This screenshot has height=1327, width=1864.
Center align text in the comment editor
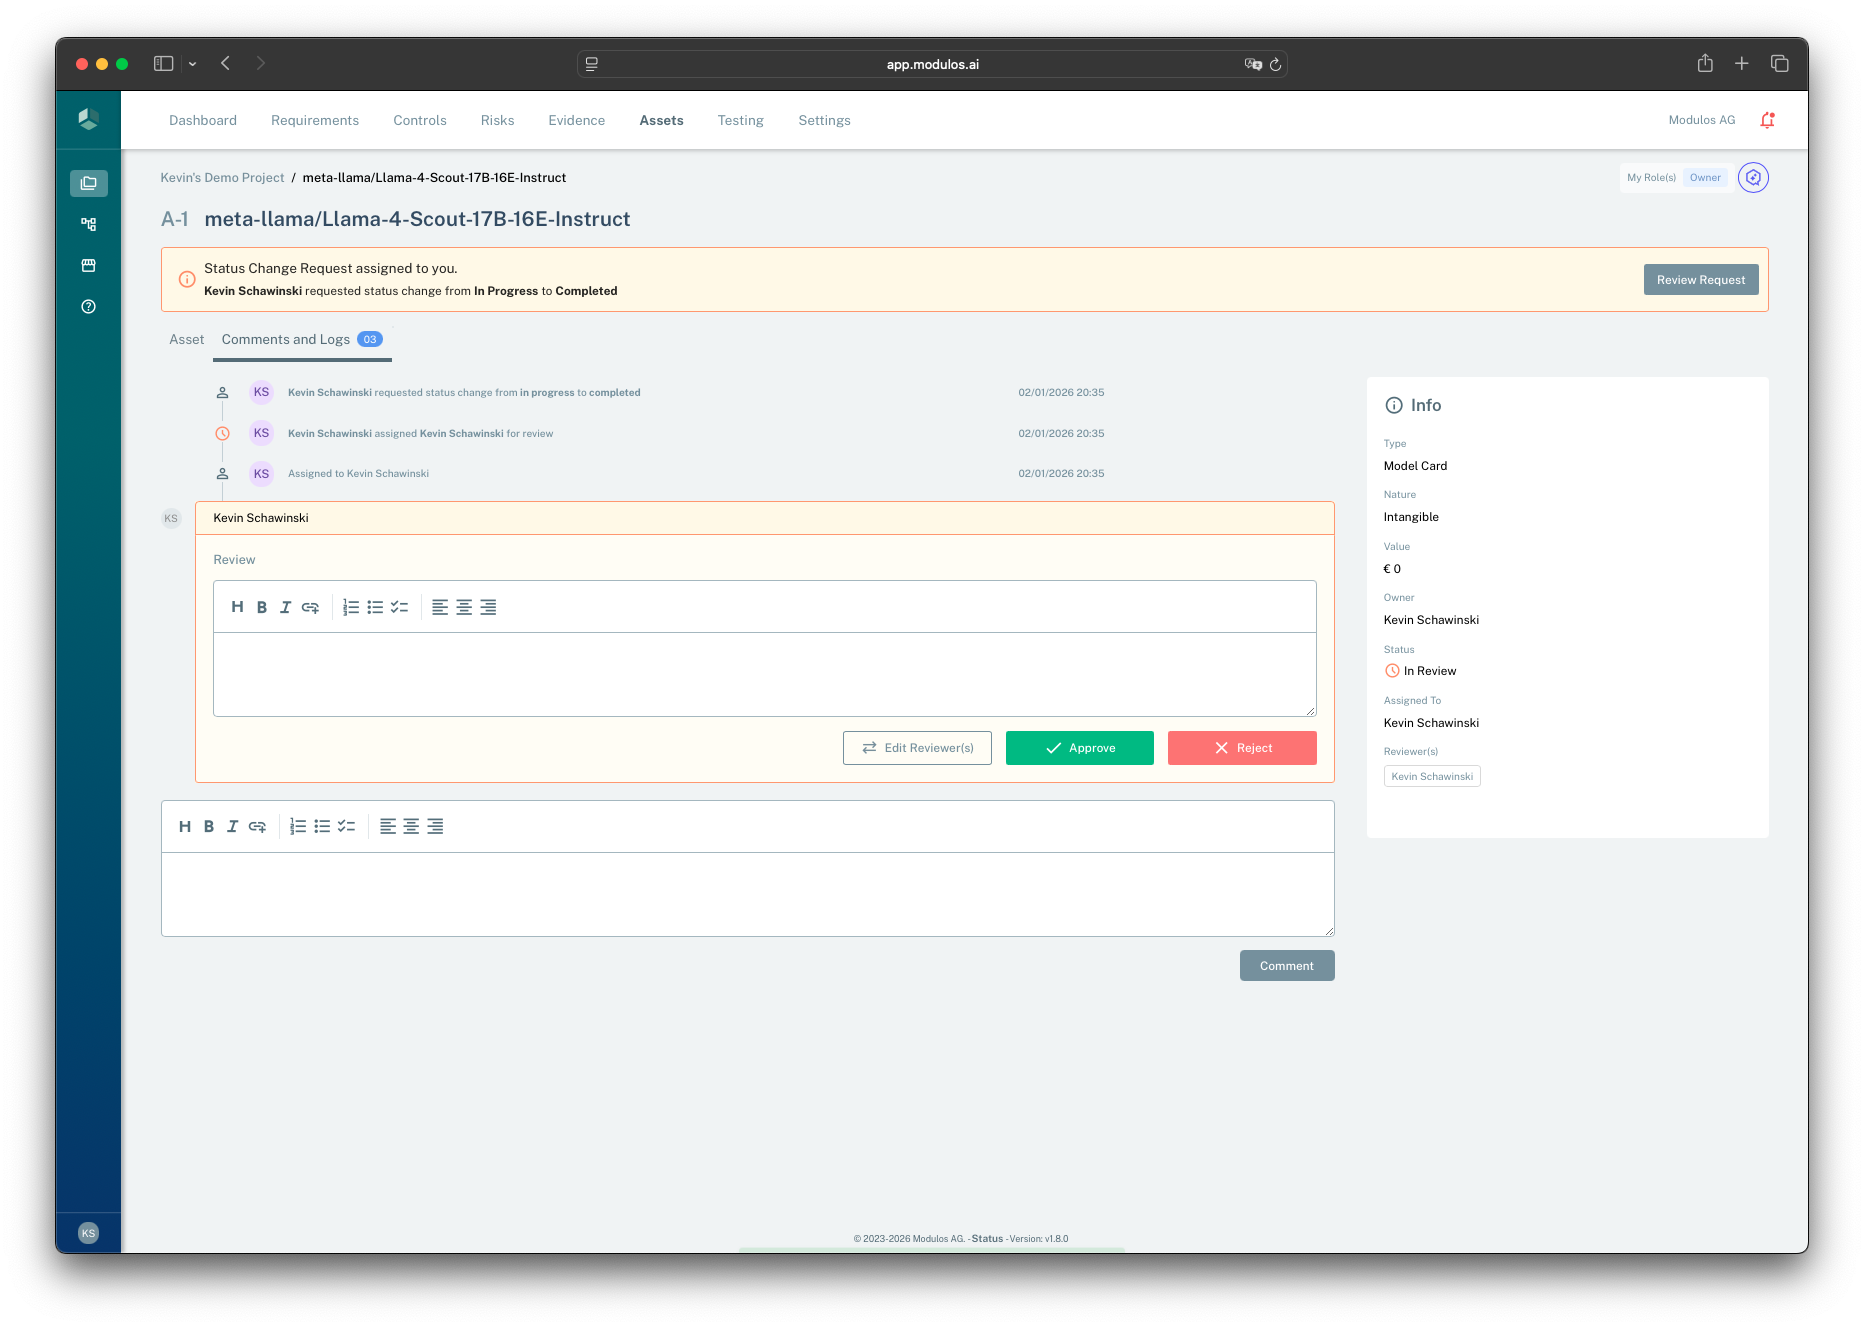(x=411, y=826)
